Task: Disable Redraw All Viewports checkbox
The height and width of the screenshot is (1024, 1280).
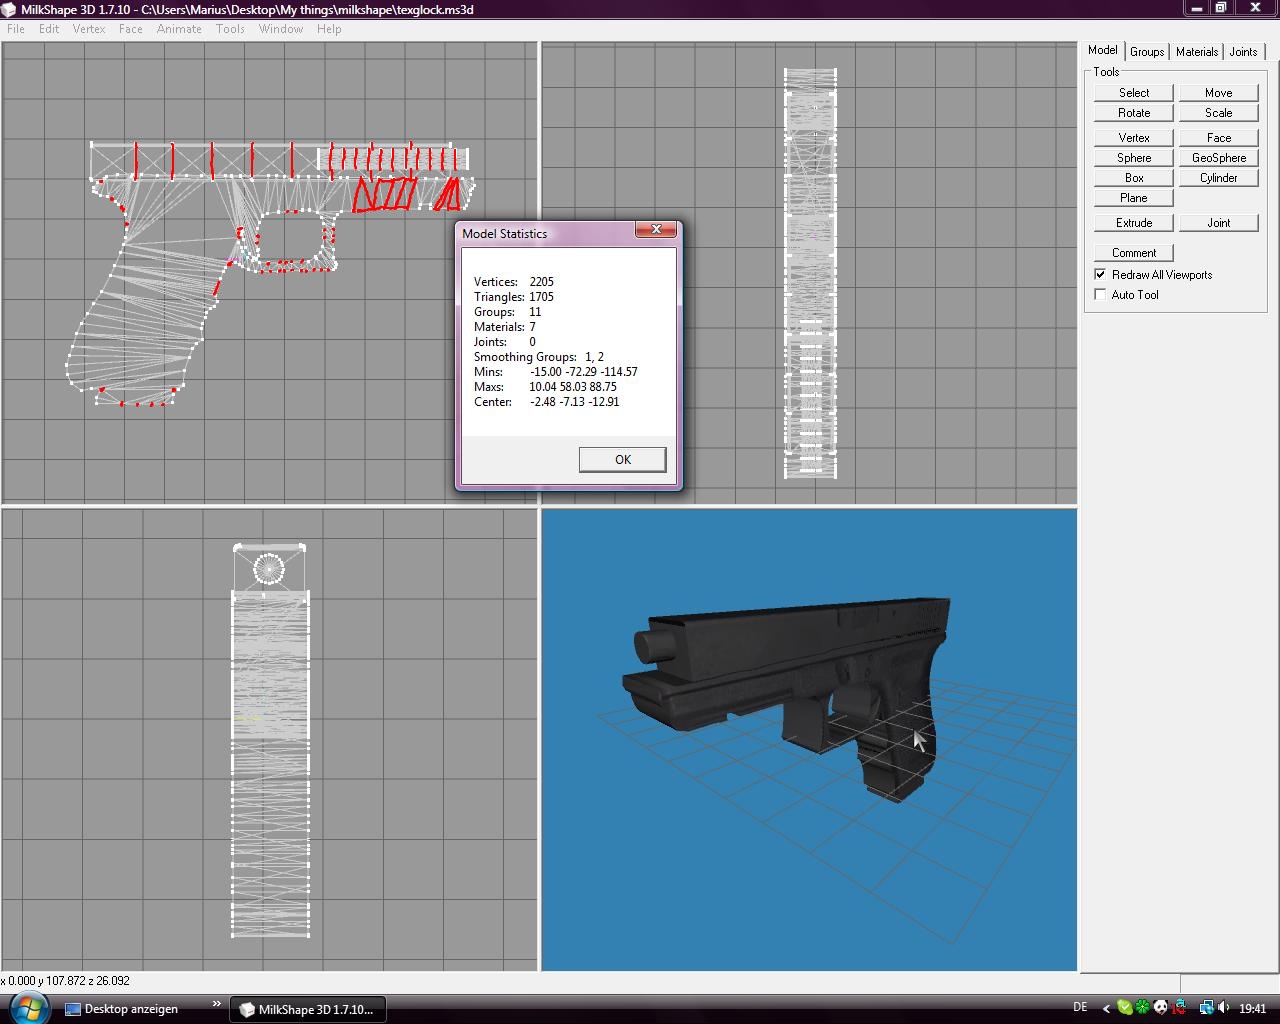Action: 1101,275
